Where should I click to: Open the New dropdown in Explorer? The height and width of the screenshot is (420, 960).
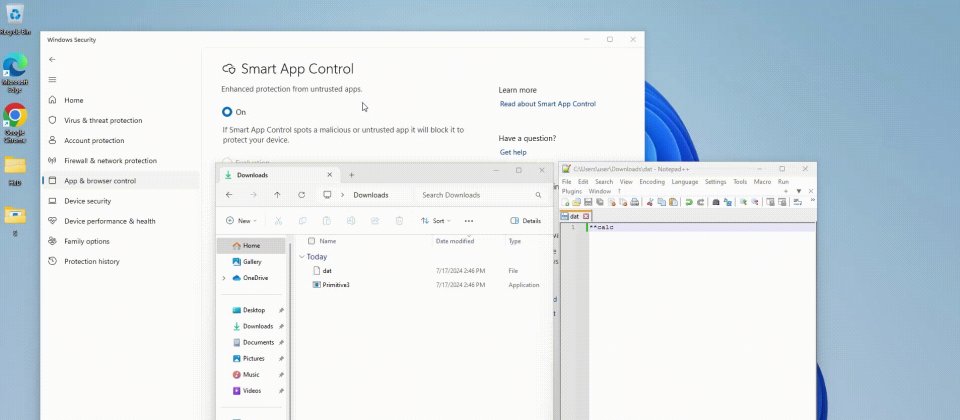coord(241,220)
